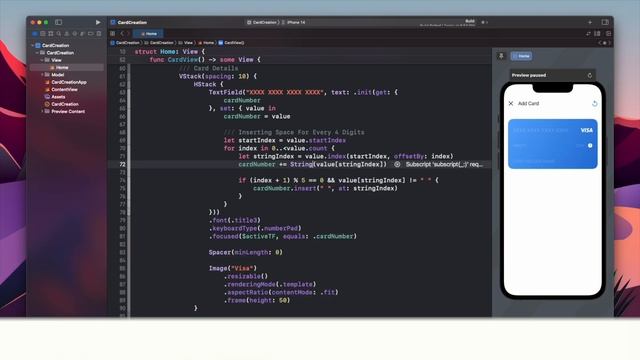Open the report navigator icon
640x360 pixels.
pyautogui.click(x=99, y=33)
